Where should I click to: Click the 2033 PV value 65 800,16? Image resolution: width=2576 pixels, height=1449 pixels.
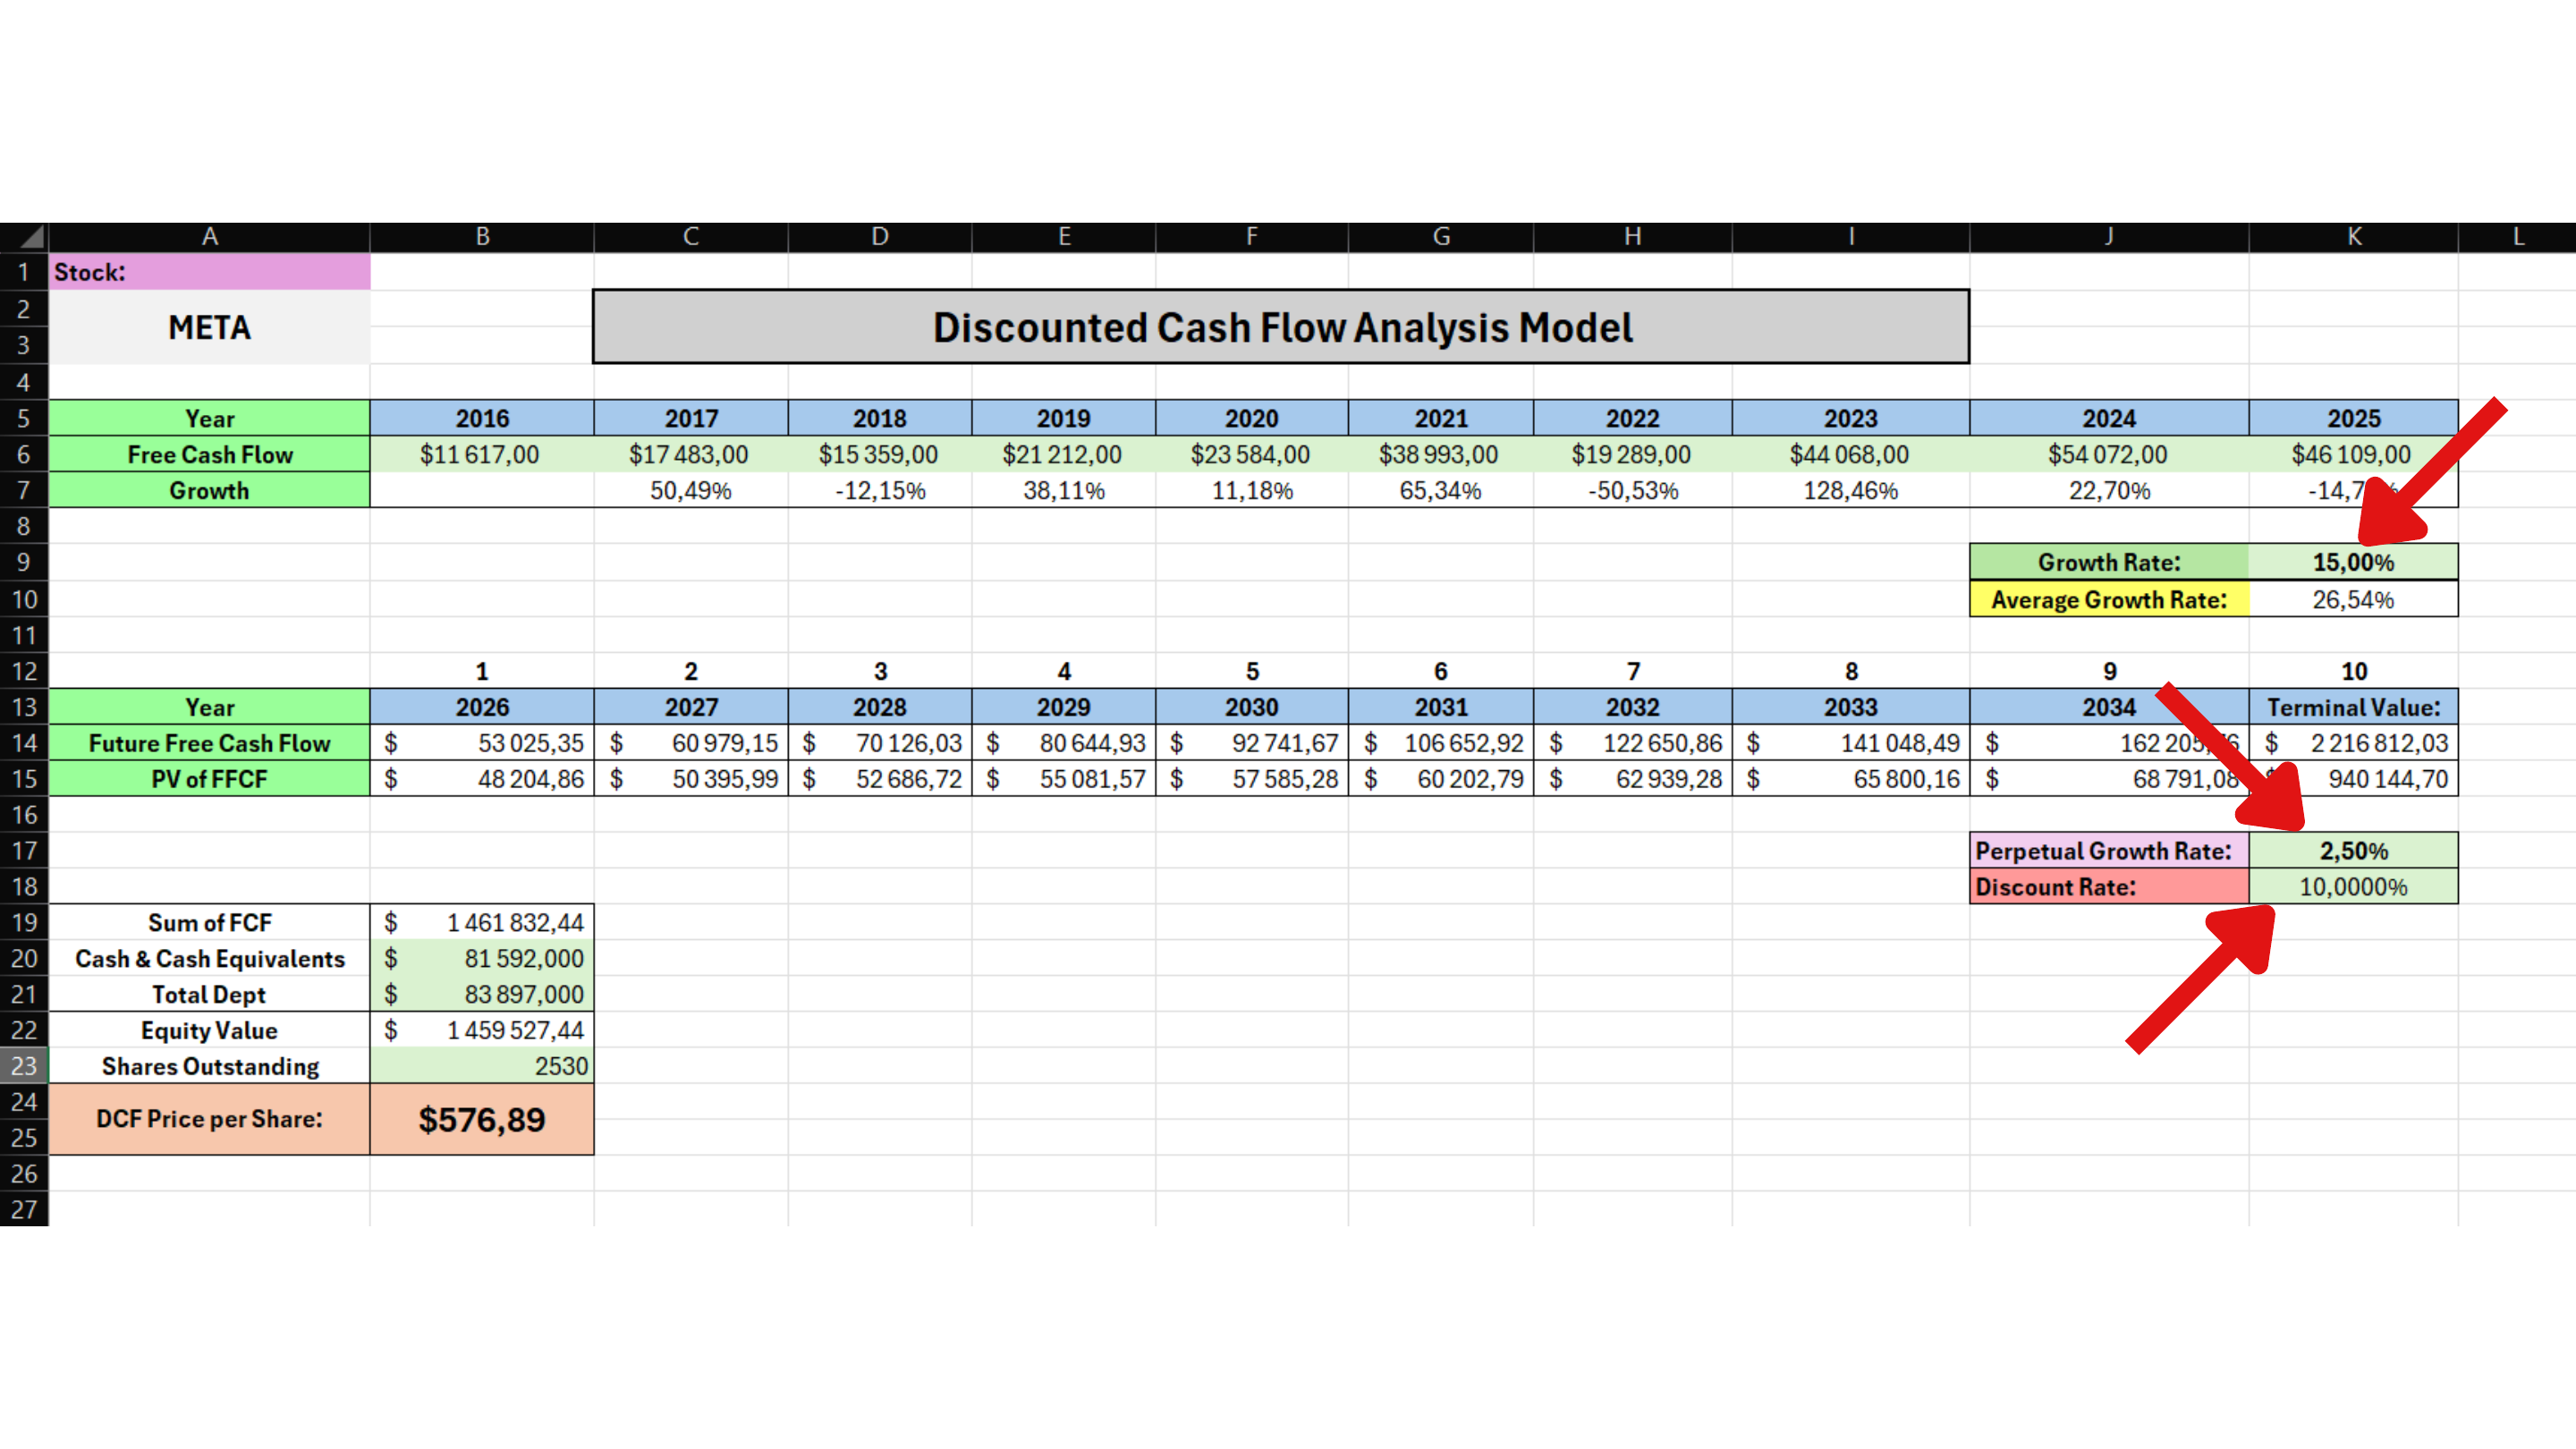pos(1851,779)
